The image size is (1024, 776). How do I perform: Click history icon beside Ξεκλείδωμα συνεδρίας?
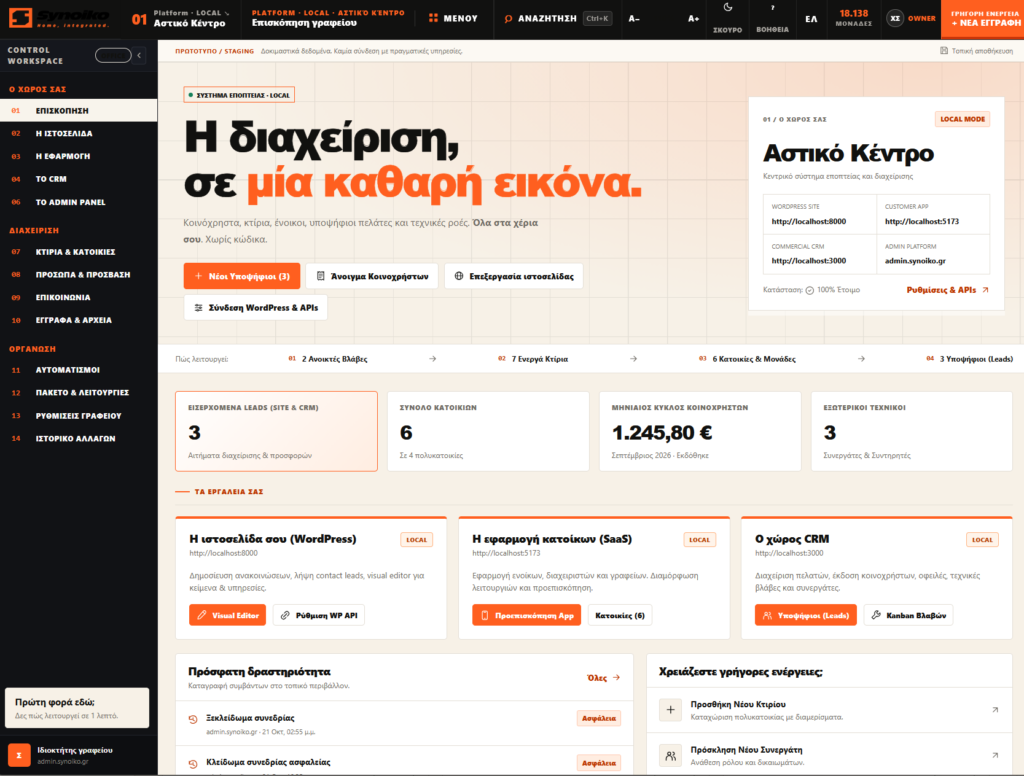coord(193,719)
